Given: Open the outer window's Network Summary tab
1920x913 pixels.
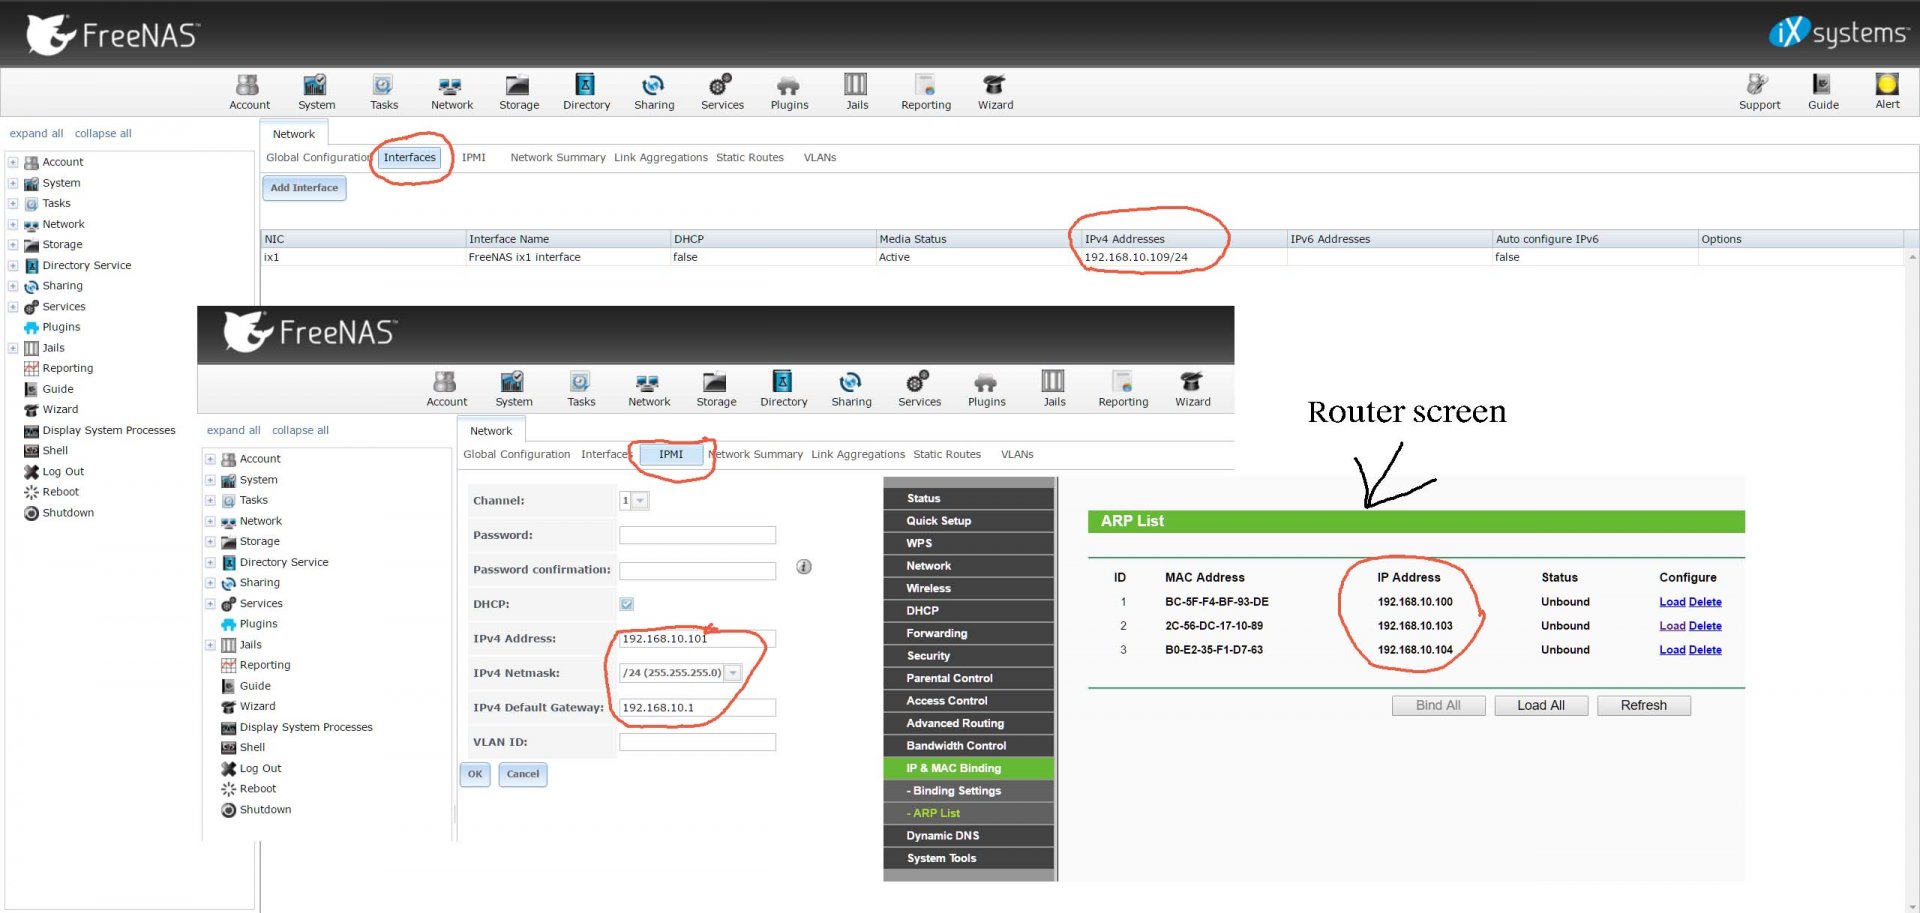Looking at the screenshot, I should [x=558, y=158].
